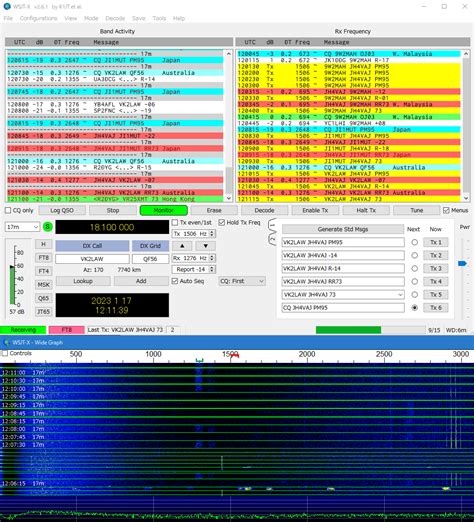This screenshot has width=474, height=522.
Task: Switch to Q65 mode button
Action: 43,298
